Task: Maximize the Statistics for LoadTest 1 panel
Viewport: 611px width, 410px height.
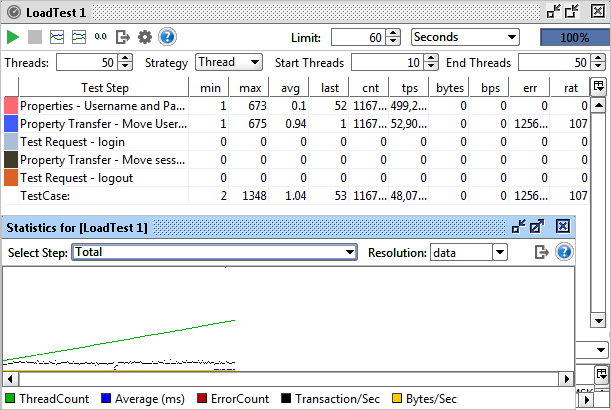Action: coord(537,226)
